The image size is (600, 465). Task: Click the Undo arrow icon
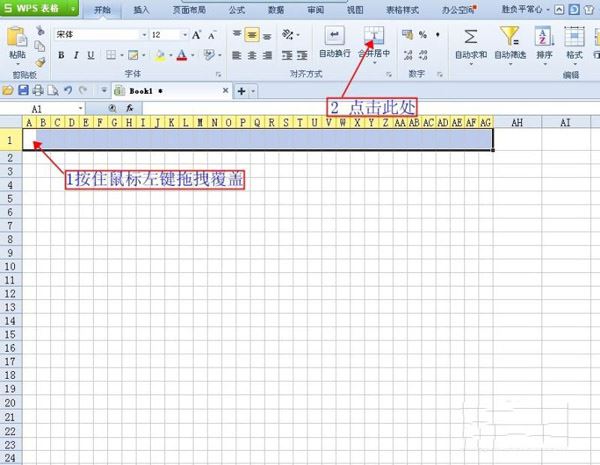click(x=68, y=90)
